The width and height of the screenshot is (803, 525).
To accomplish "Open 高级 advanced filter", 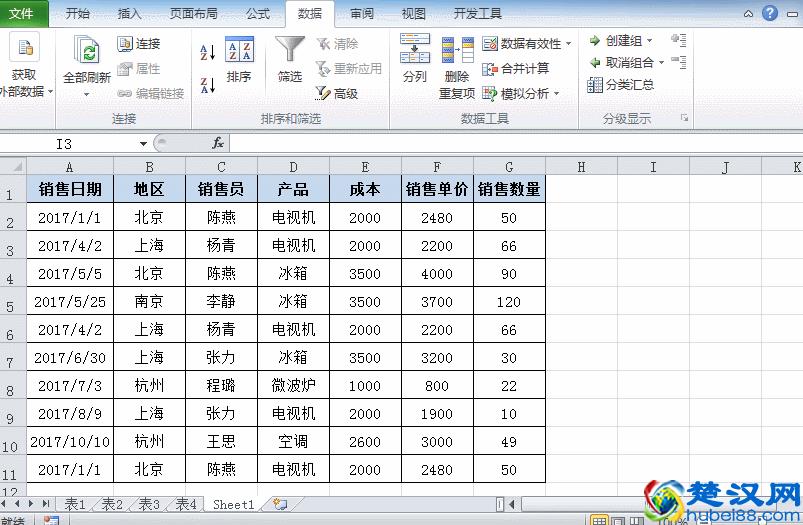I will click(337, 93).
